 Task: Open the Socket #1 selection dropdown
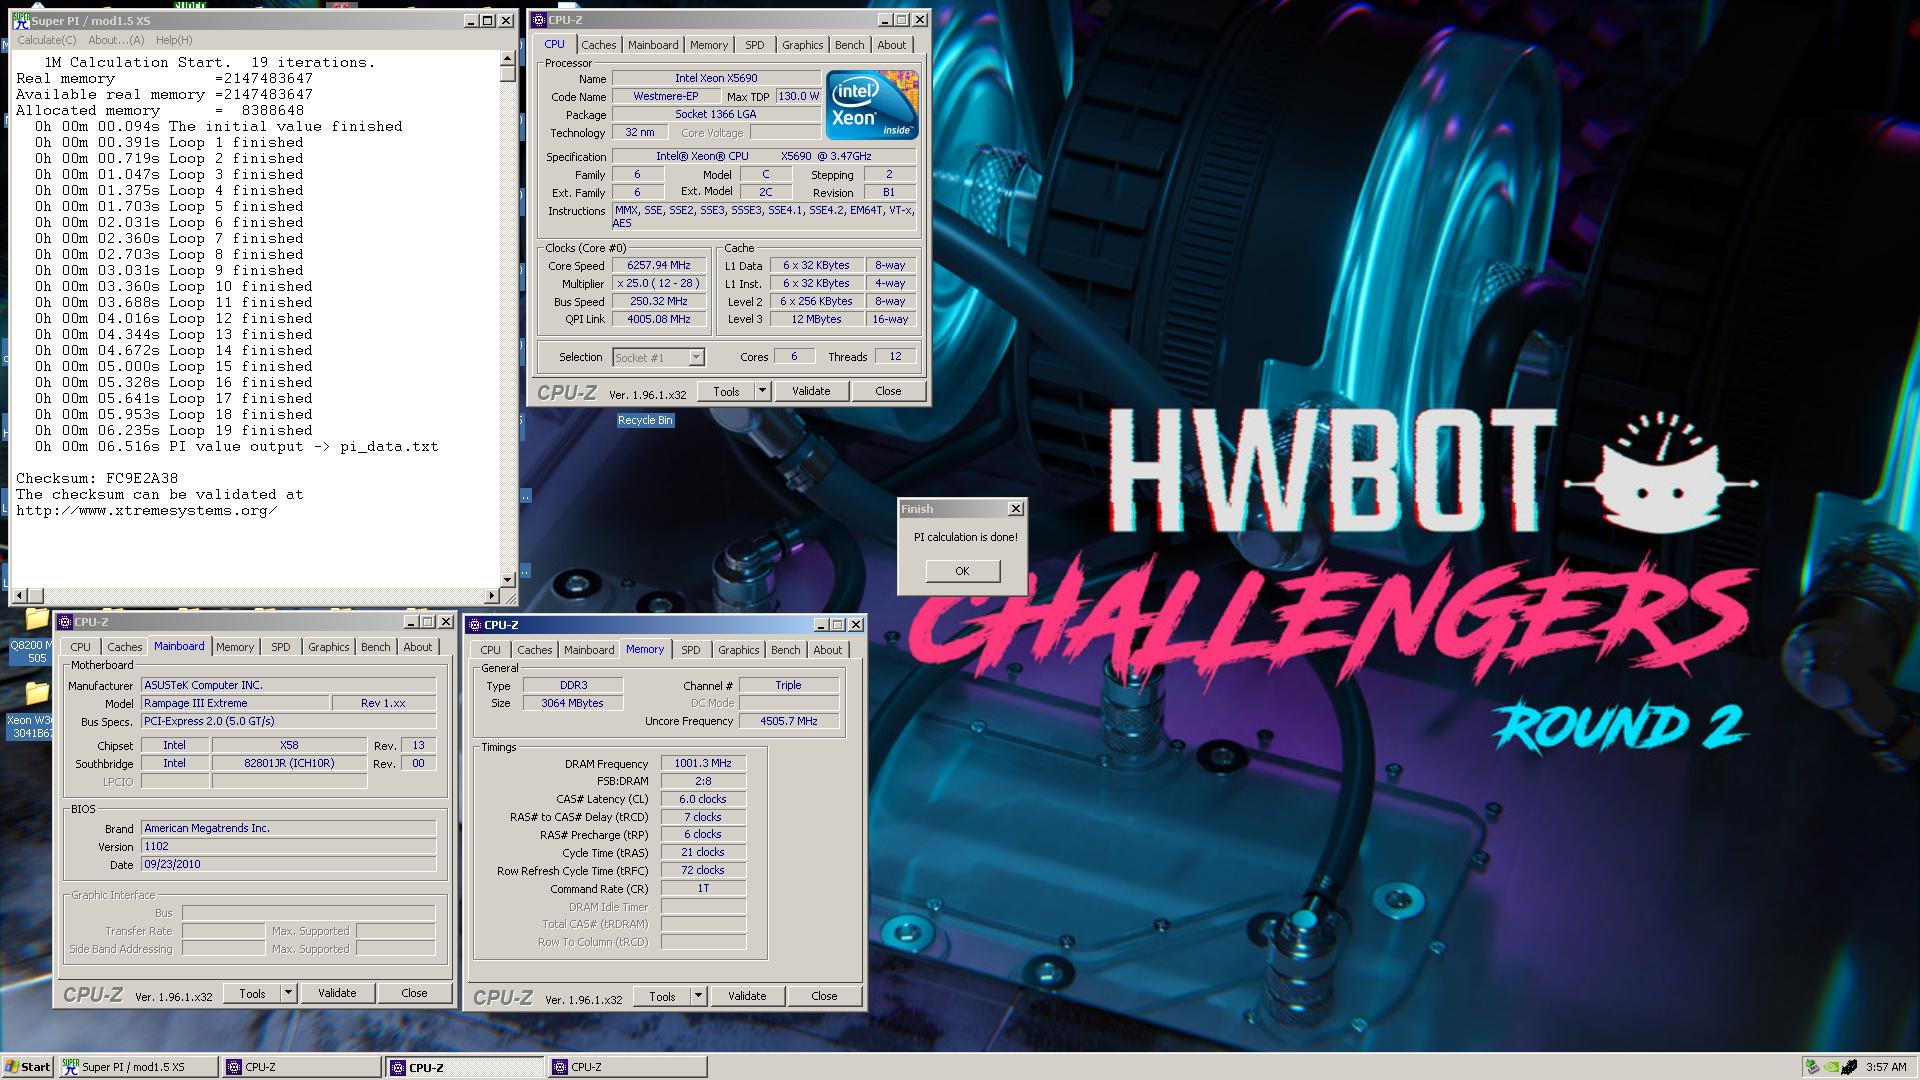(x=659, y=357)
